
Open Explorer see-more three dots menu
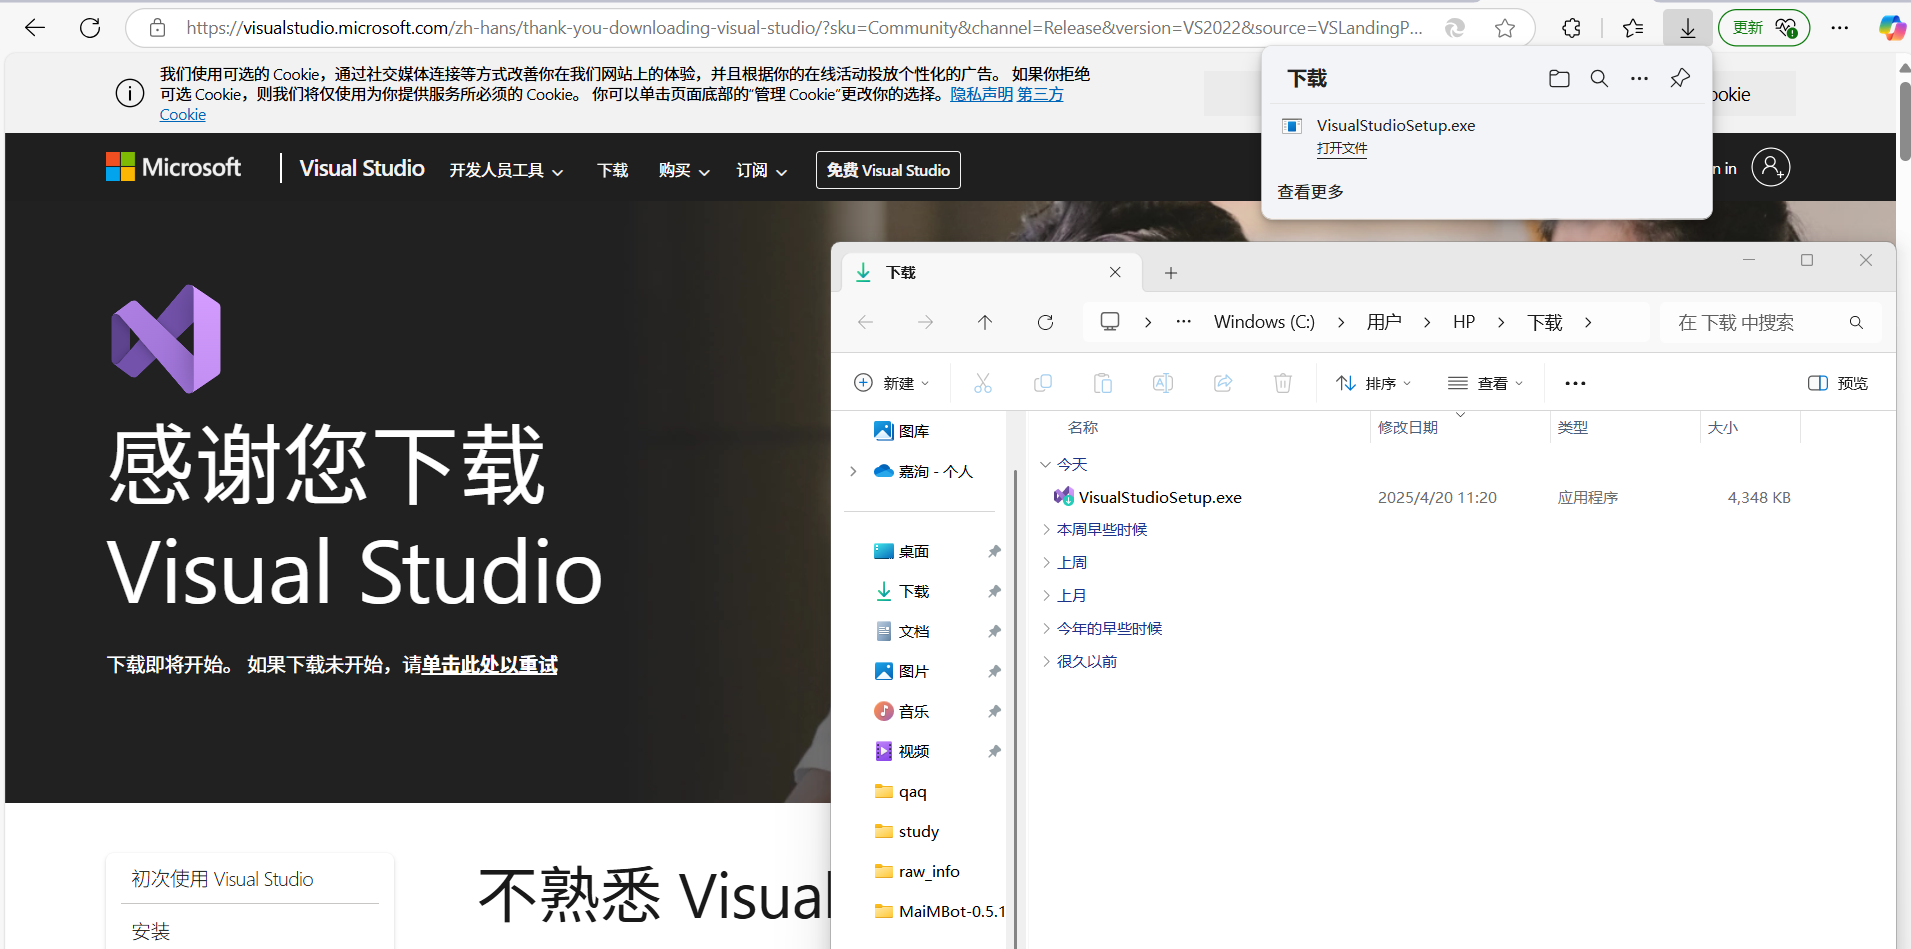click(x=1575, y=383)
